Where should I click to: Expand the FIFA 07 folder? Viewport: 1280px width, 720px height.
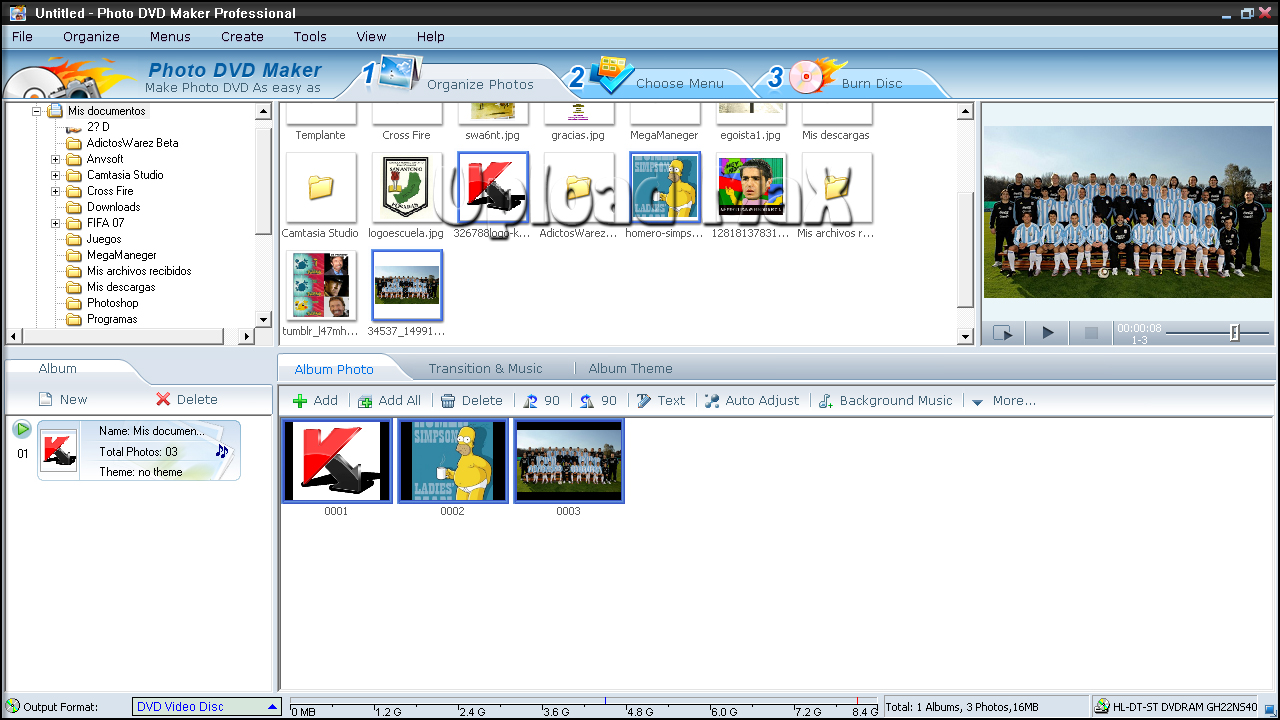tap(56, 223)
